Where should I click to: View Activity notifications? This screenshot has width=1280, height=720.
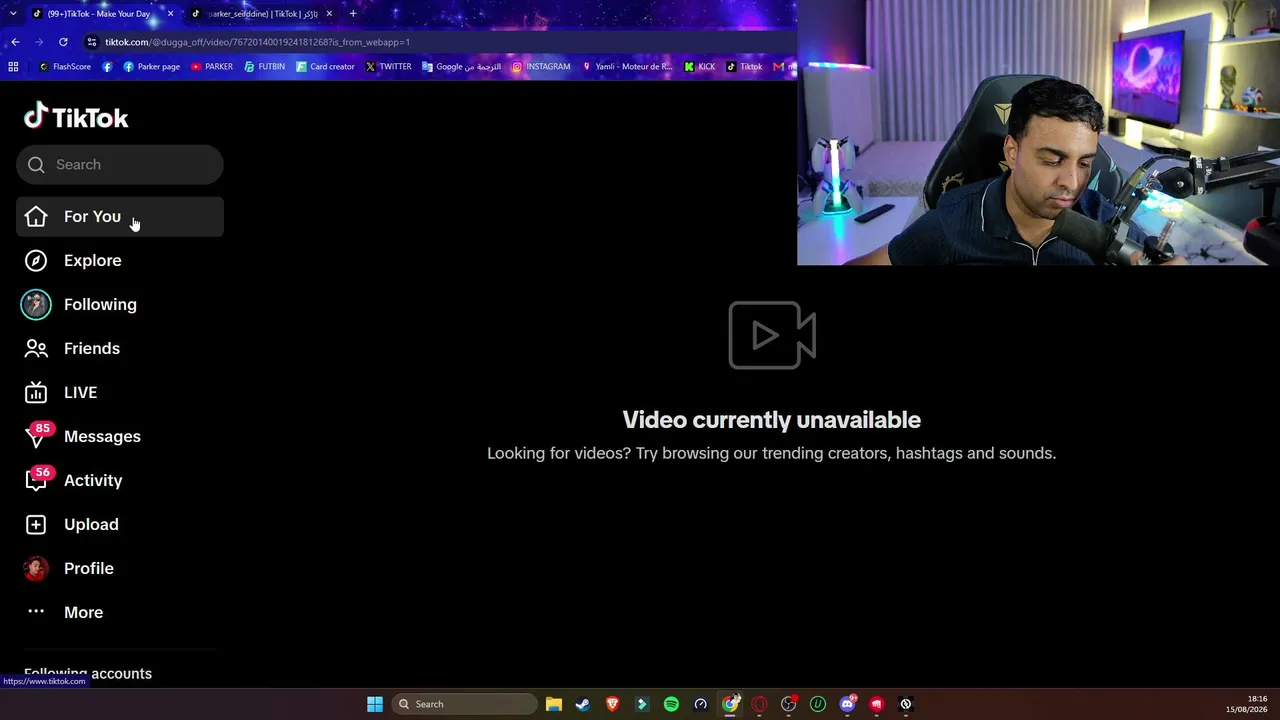pos(120,481)
